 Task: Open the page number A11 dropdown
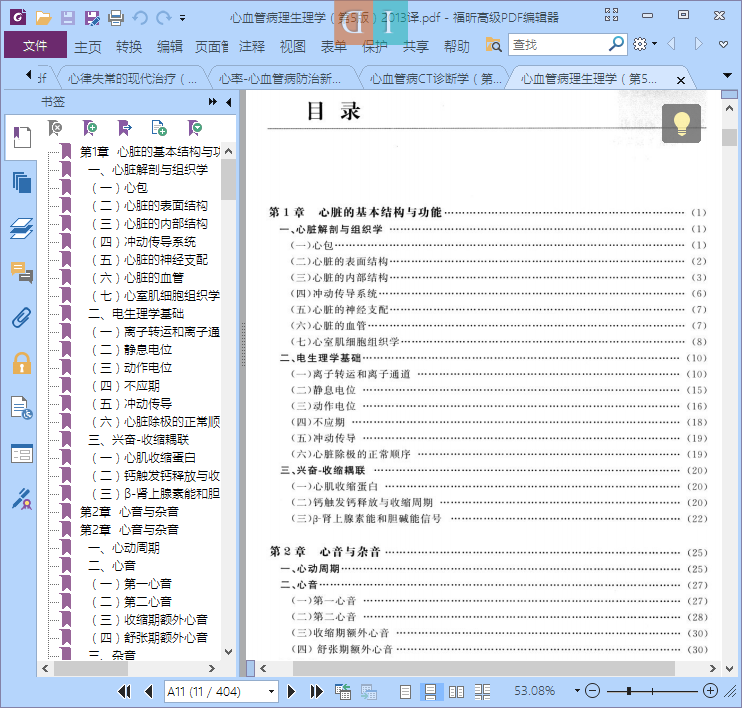point(271,691)
